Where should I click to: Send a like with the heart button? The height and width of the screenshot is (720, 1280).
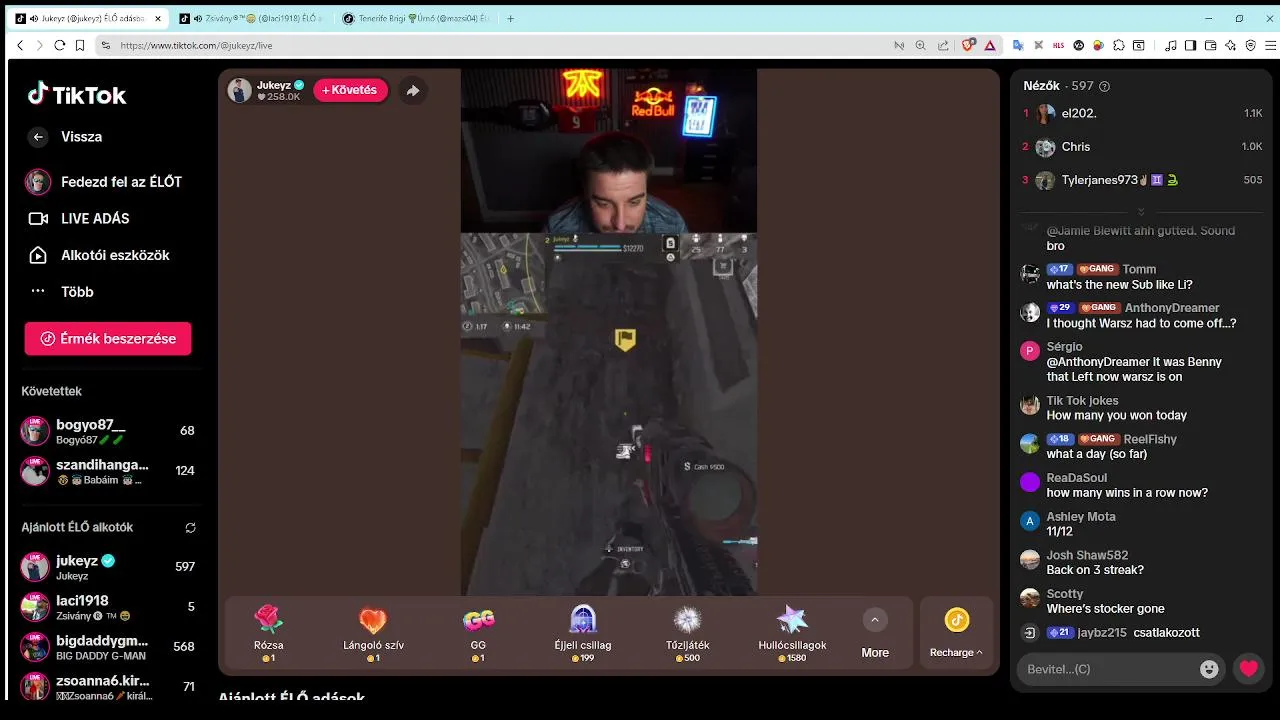point(1248,669)
